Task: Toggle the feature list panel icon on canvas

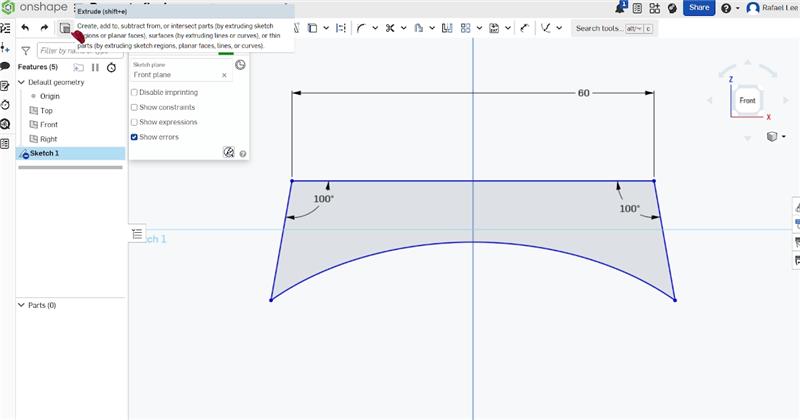Action: tap(137, 234)
